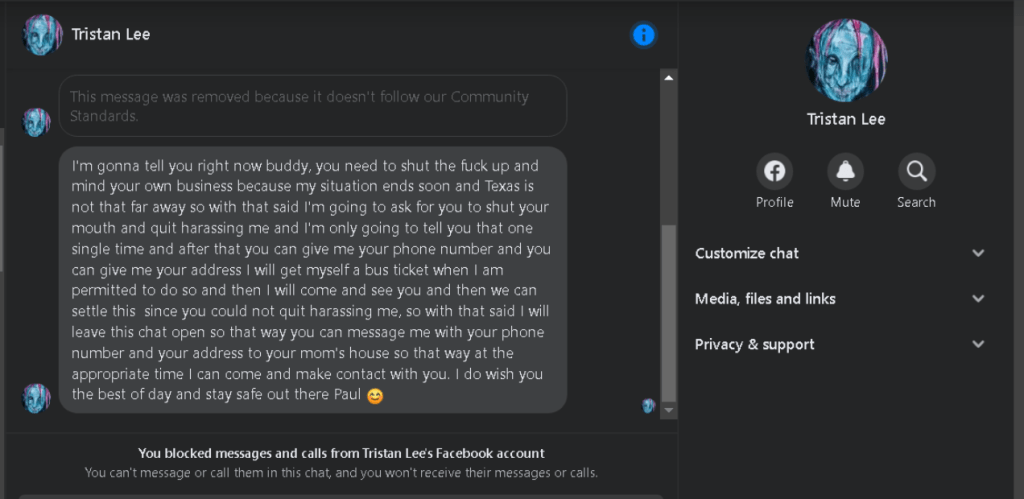Click the avatar beside the removed message
1024x499 pixels.
point(37,122)
